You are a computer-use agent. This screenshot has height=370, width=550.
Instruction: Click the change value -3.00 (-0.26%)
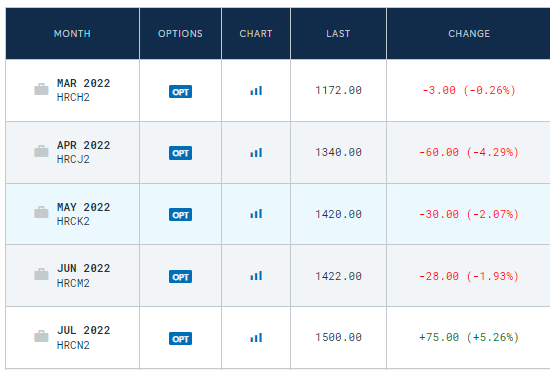click(469, 90)
